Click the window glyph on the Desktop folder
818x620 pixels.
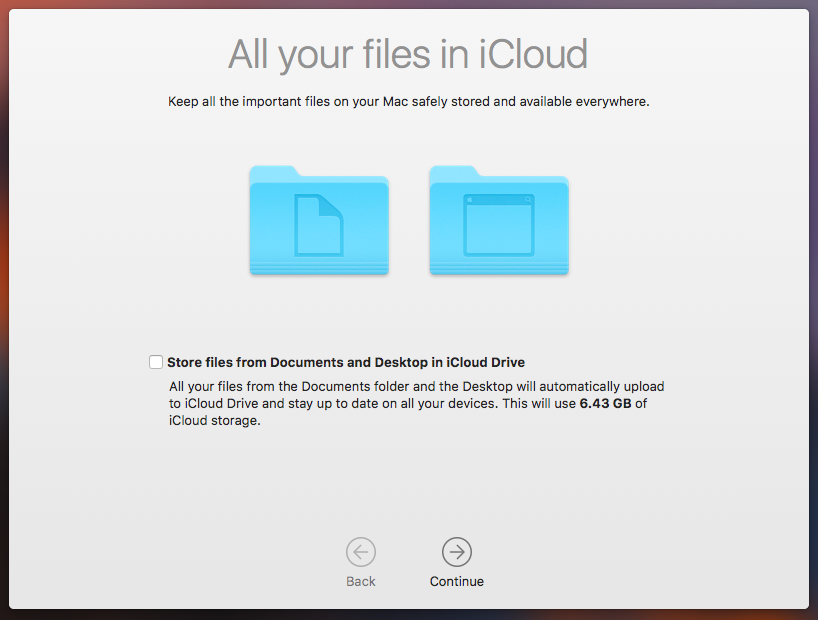tap(499, 225)
